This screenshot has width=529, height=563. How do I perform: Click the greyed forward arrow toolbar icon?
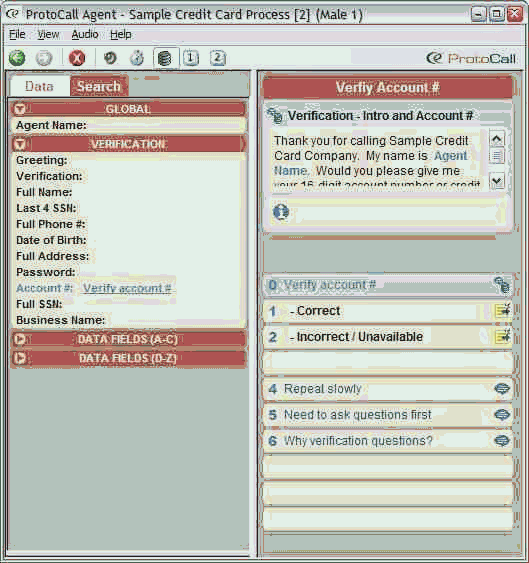[44, 58]
